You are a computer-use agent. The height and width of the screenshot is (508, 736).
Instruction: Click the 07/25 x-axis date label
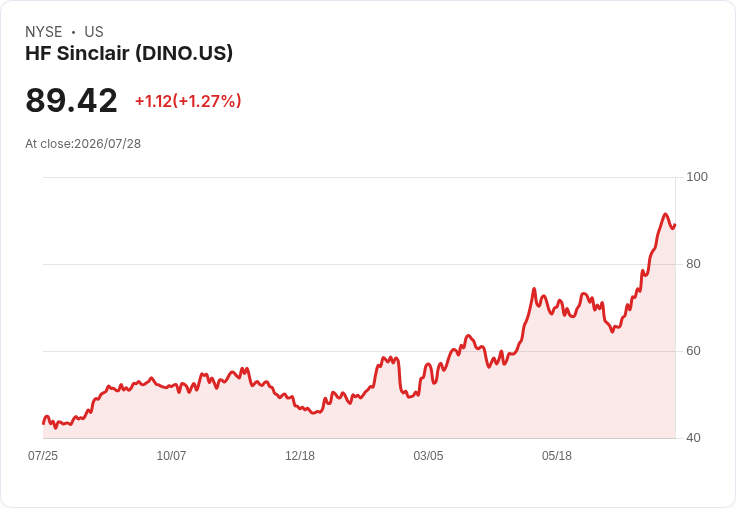(43, 455)
